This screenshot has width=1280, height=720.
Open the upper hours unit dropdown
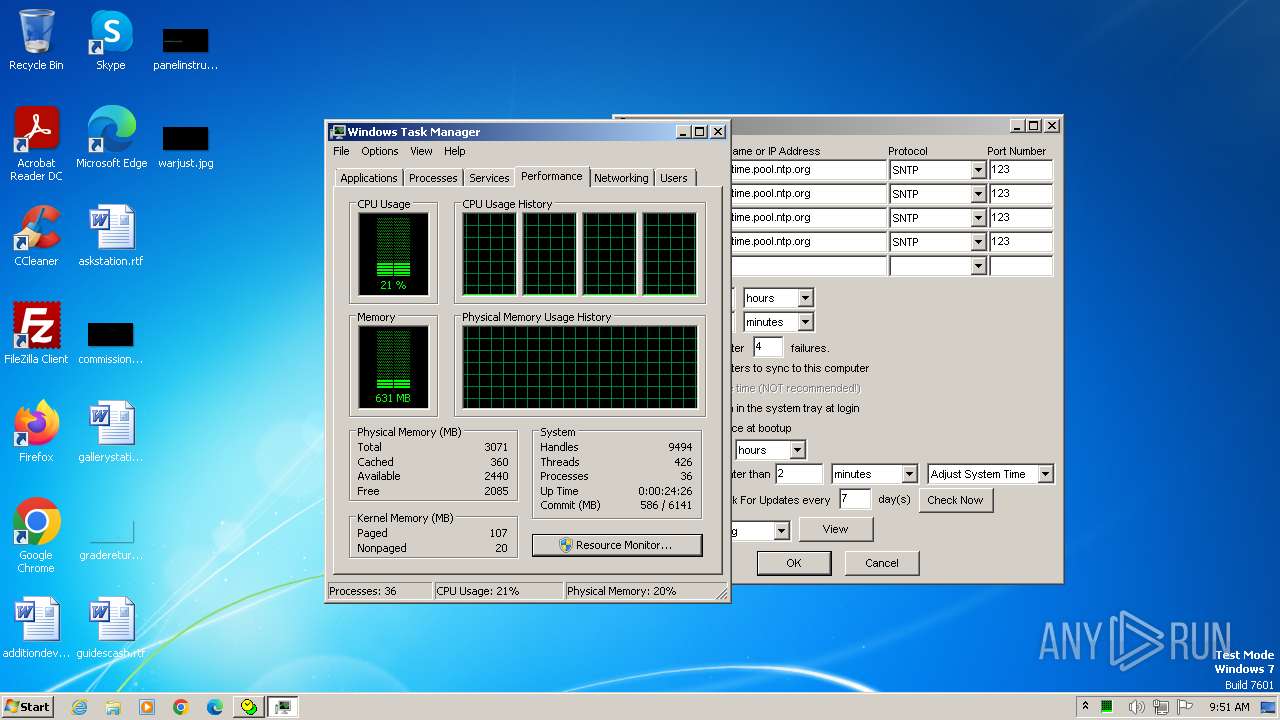pyautogui.click(x=805, y=298)
